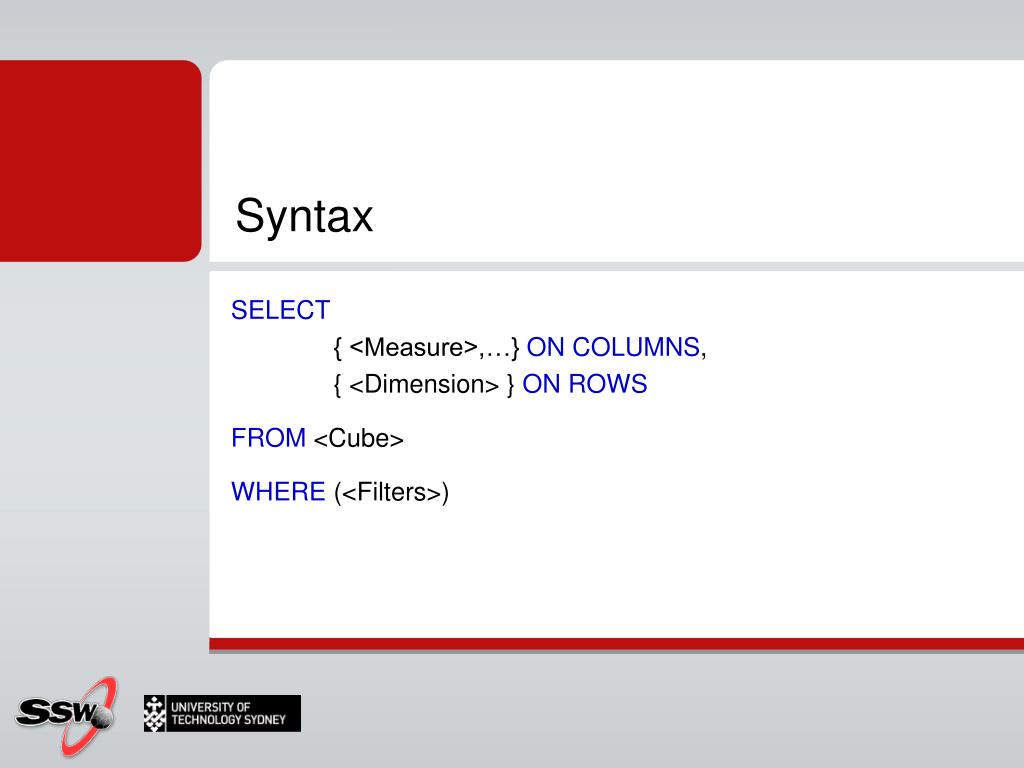Screen dimensions: 1024x768
Task: Click the WHERE keyword
Action: [278, 492]
